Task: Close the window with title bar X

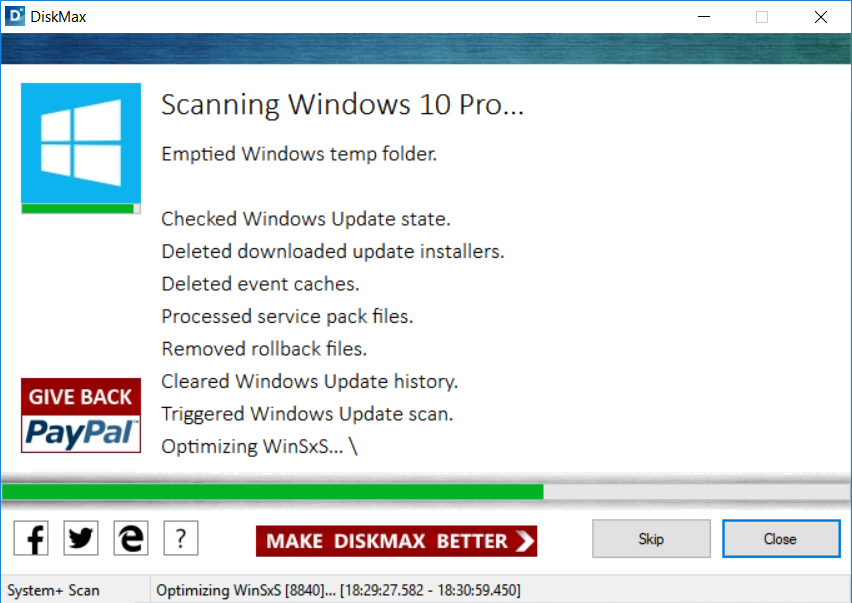Action: point(820,17)
